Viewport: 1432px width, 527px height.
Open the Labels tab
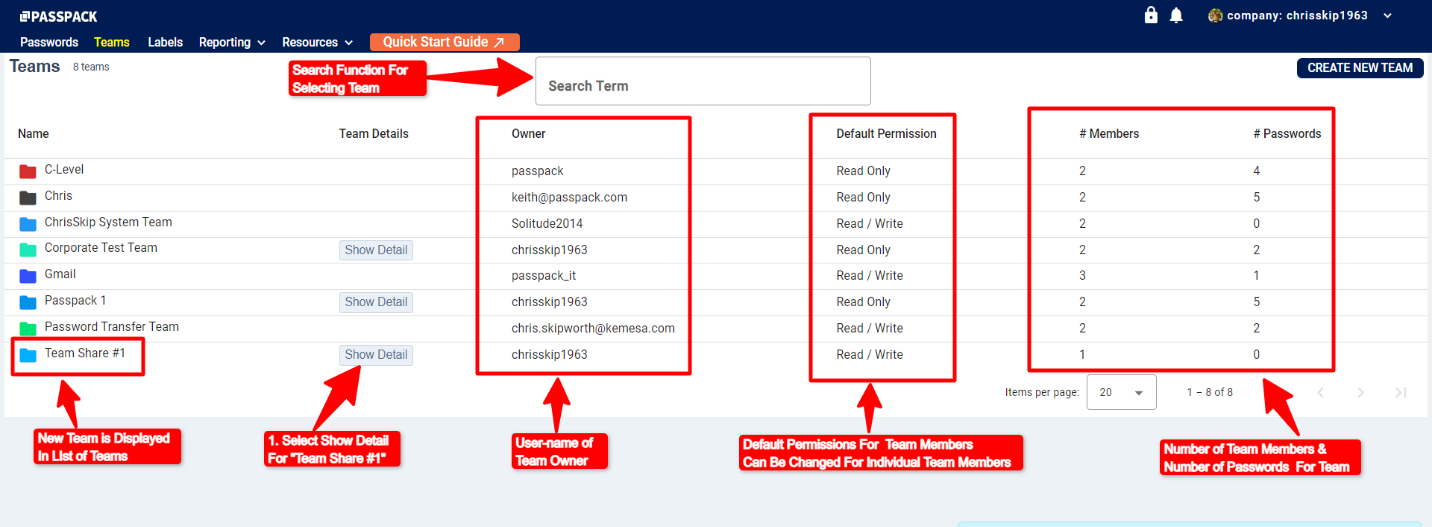tap(165, 42)
